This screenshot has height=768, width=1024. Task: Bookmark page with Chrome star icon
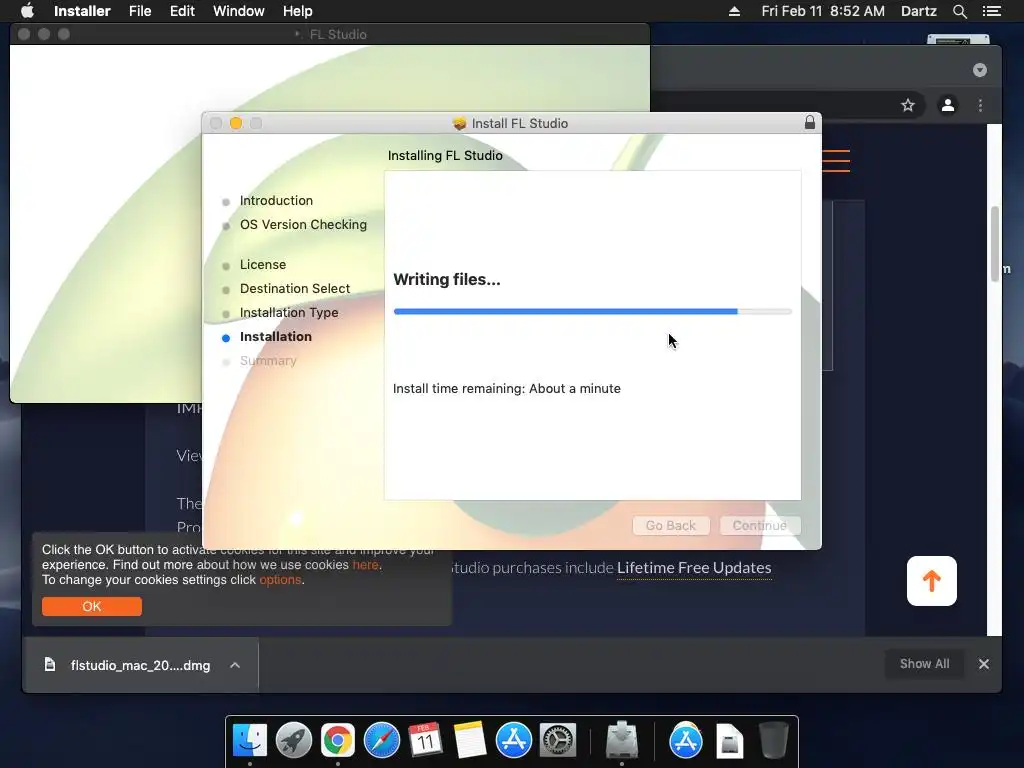click(908, 105)
